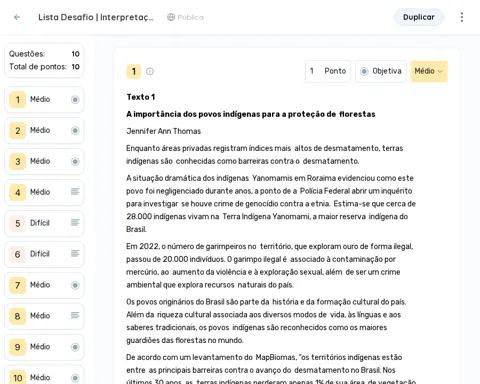
Task: Click the objective-type icon on question 2 row
Action: (x=75, y=131)
